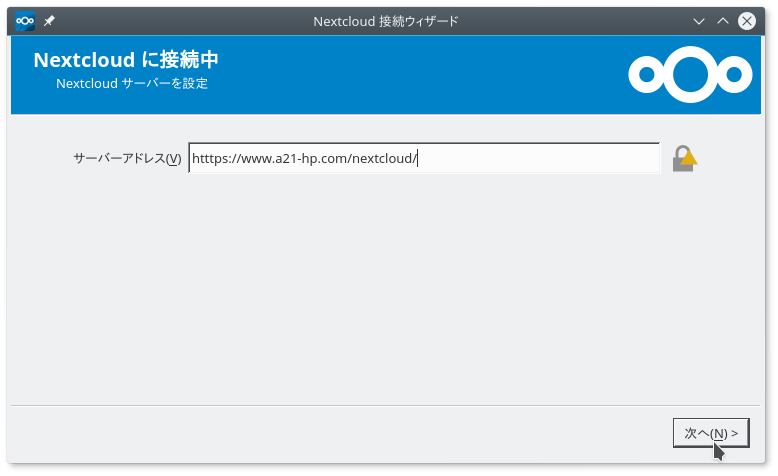Click the Nextcloud logo in the banner
Screen dimensions: 778x476
(x=690, y=74)
